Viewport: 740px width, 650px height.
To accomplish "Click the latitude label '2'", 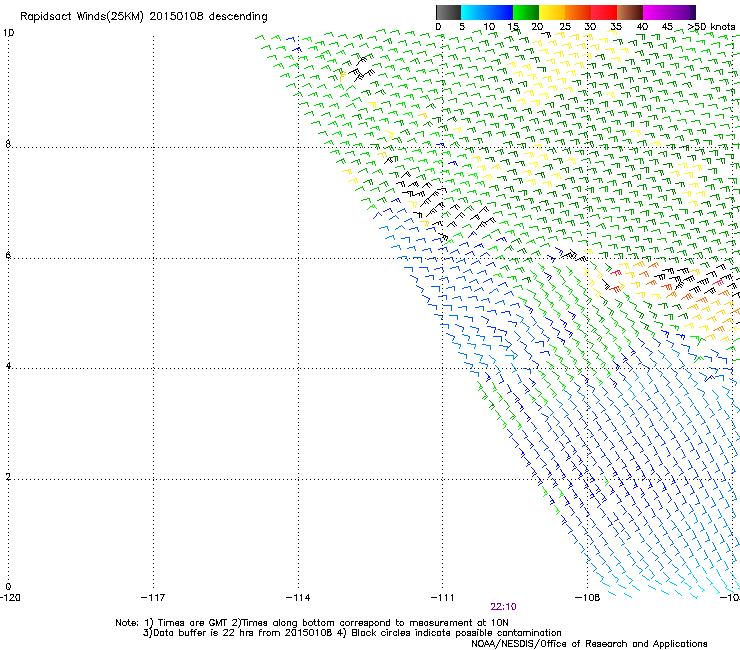I will coord(8,477).
